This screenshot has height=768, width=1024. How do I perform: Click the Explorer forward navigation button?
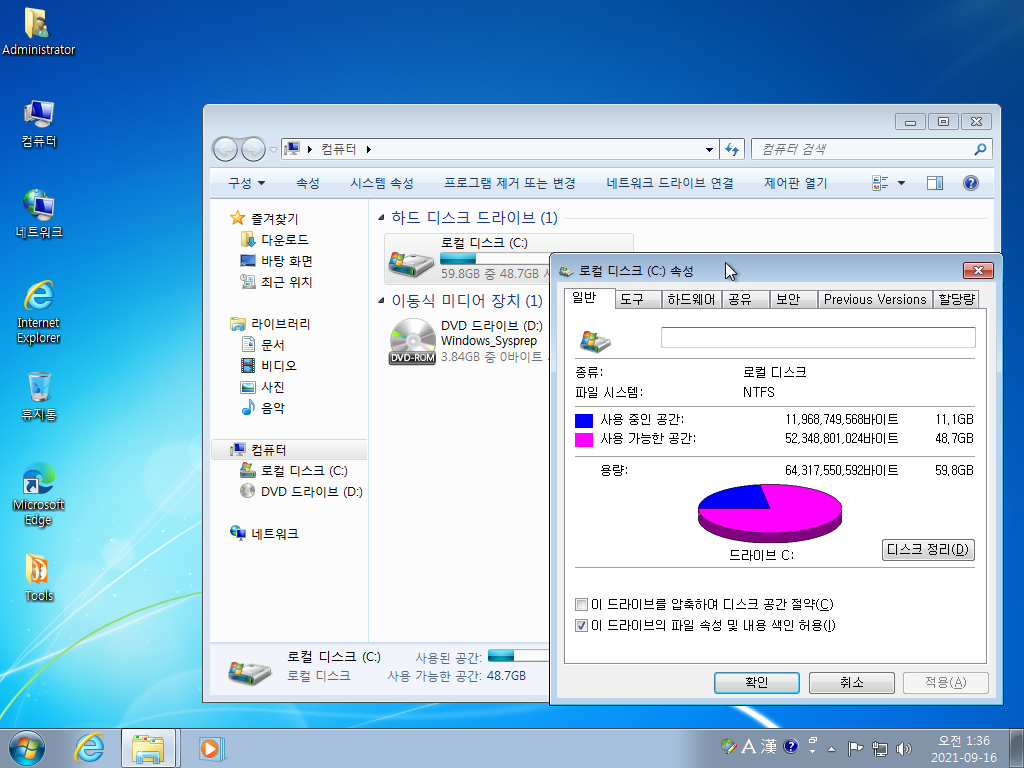[253, 150]
